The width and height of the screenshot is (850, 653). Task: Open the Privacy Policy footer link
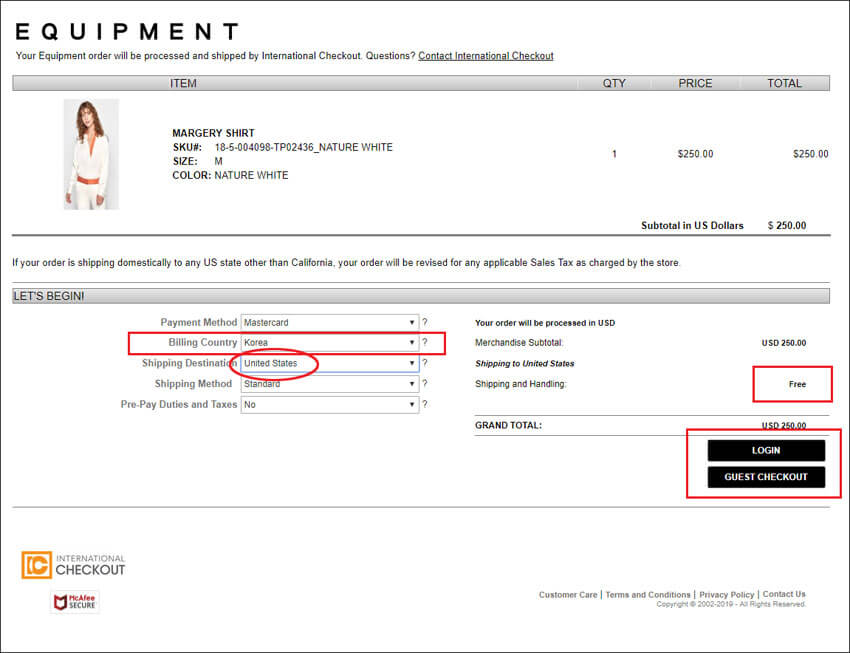[x=726, y=594]
